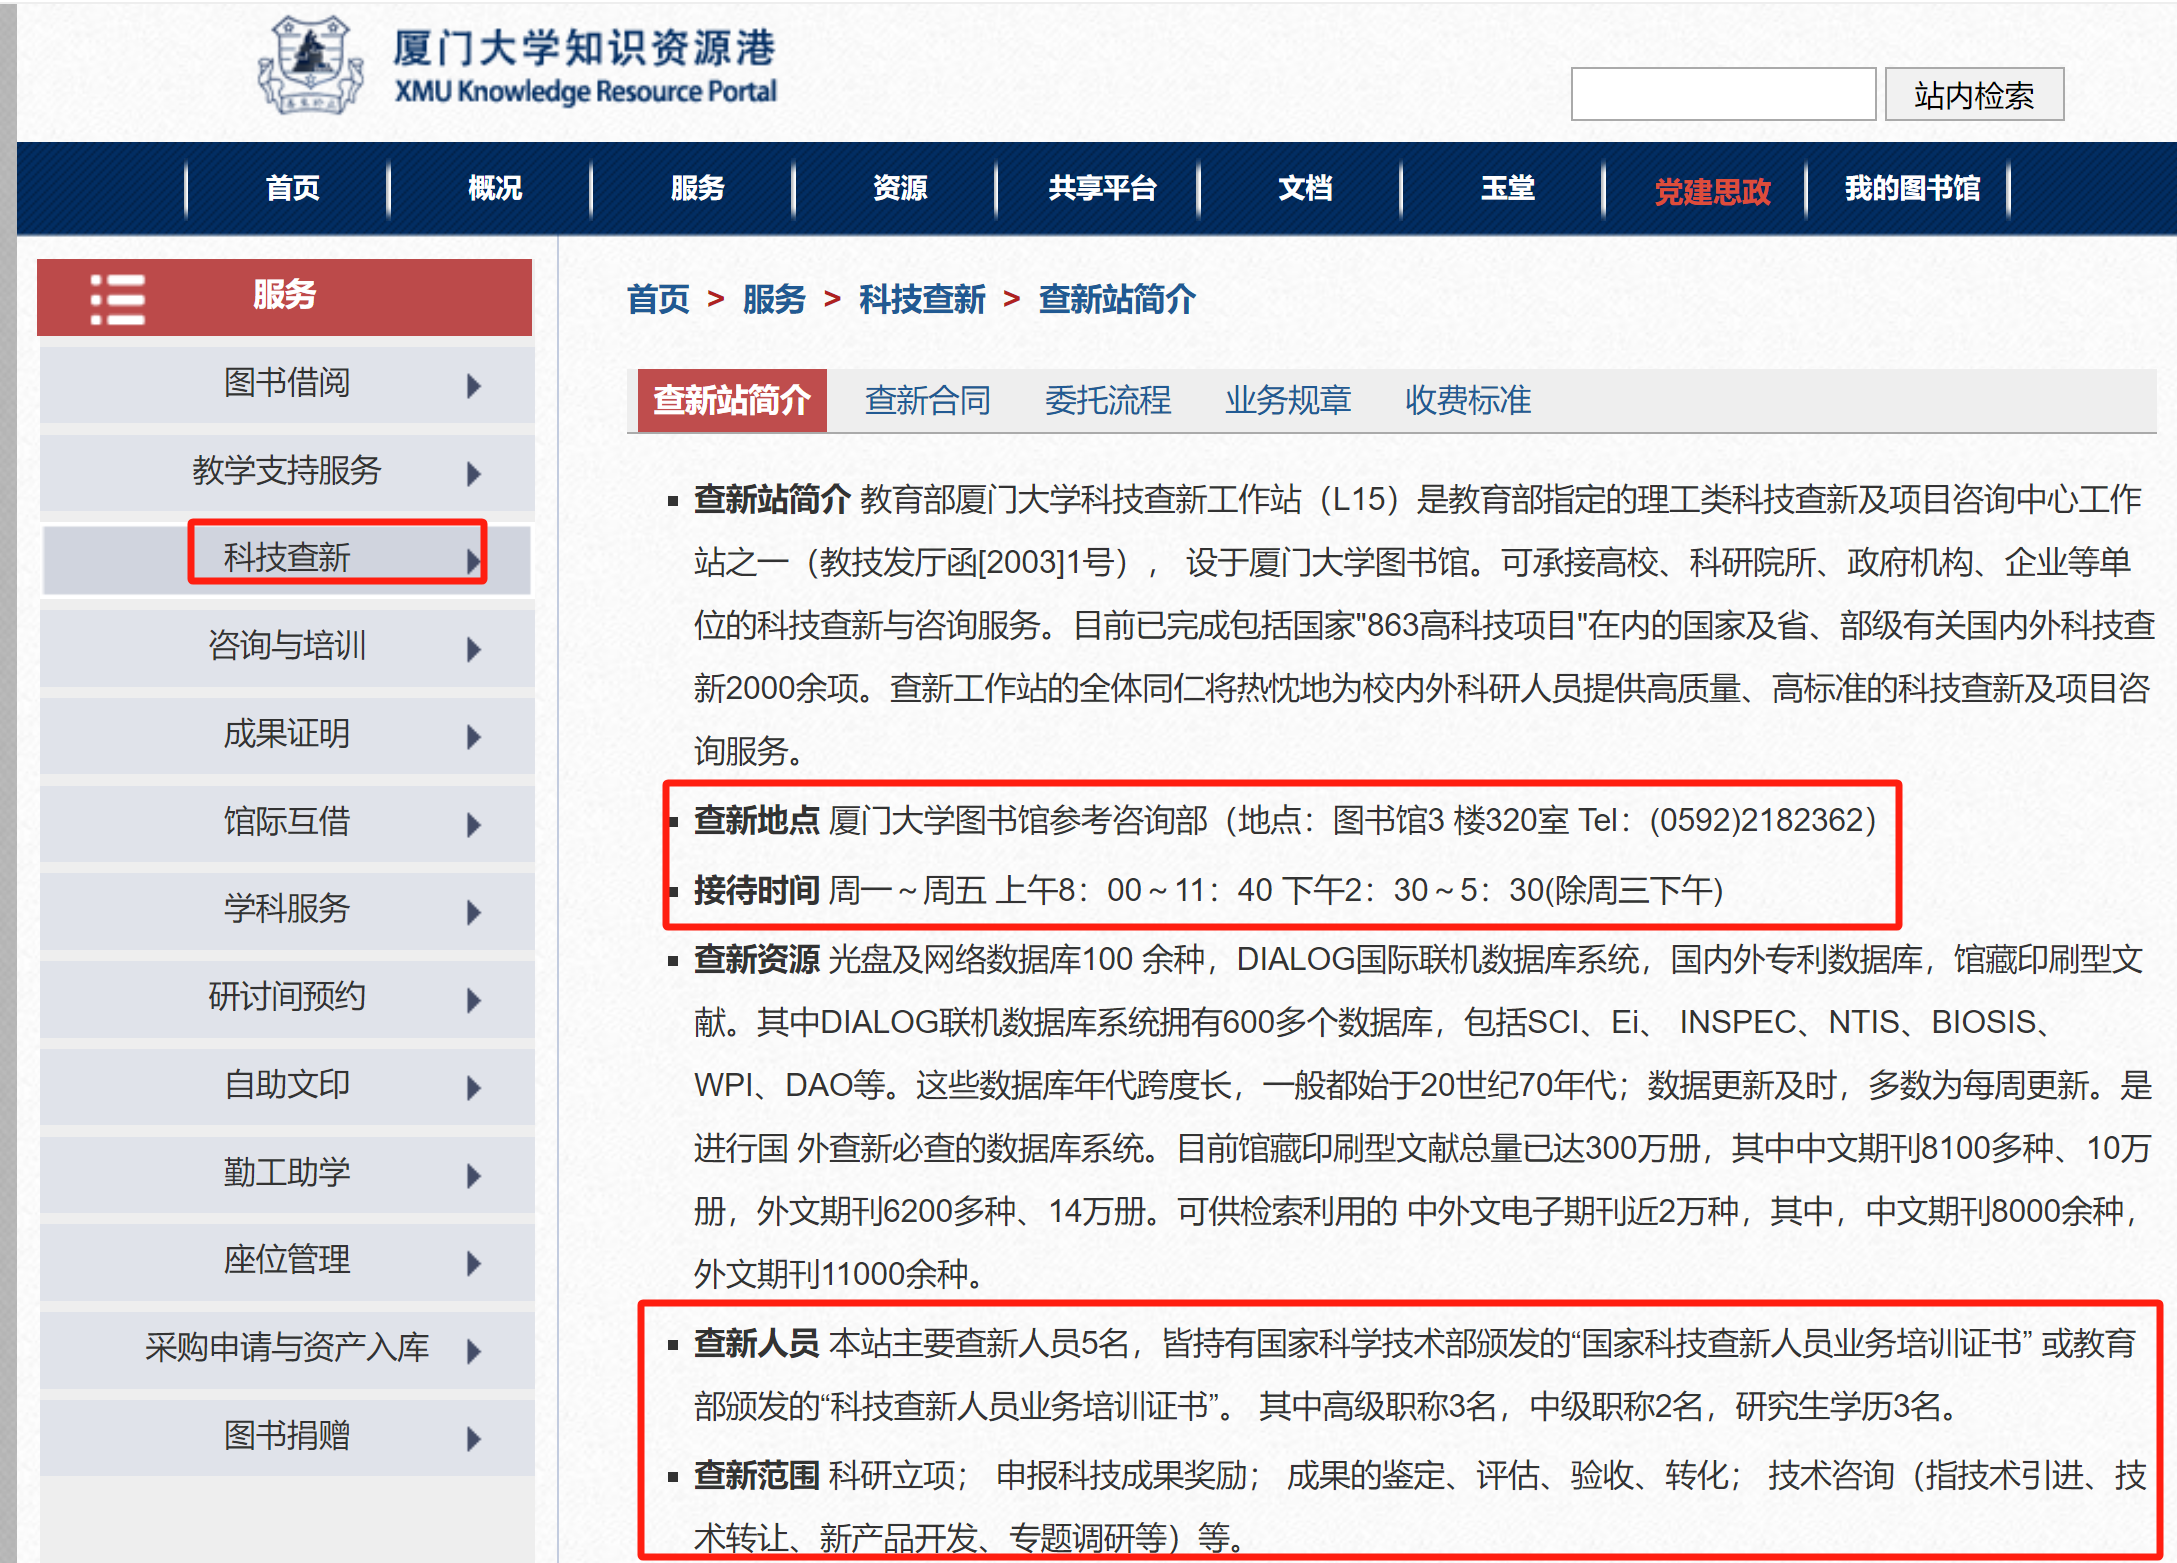Click the 查新地点 bold heading text

pos(757,821)
